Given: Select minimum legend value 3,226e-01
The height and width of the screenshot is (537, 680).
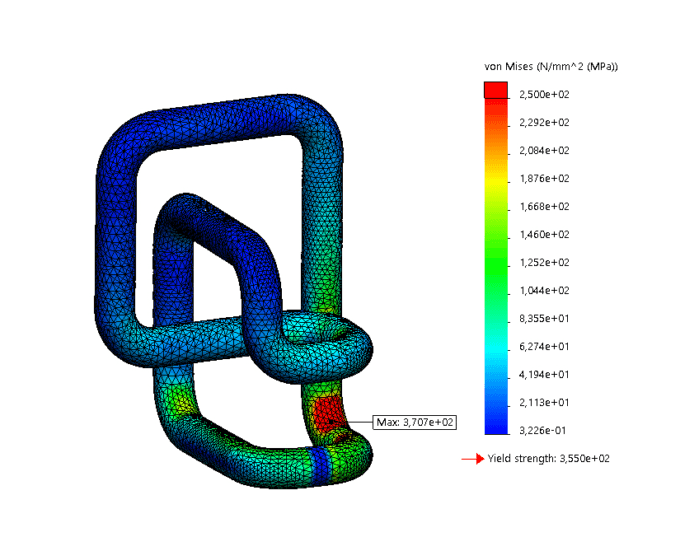Looking at the screenshot, I should [x=544, y=431].
